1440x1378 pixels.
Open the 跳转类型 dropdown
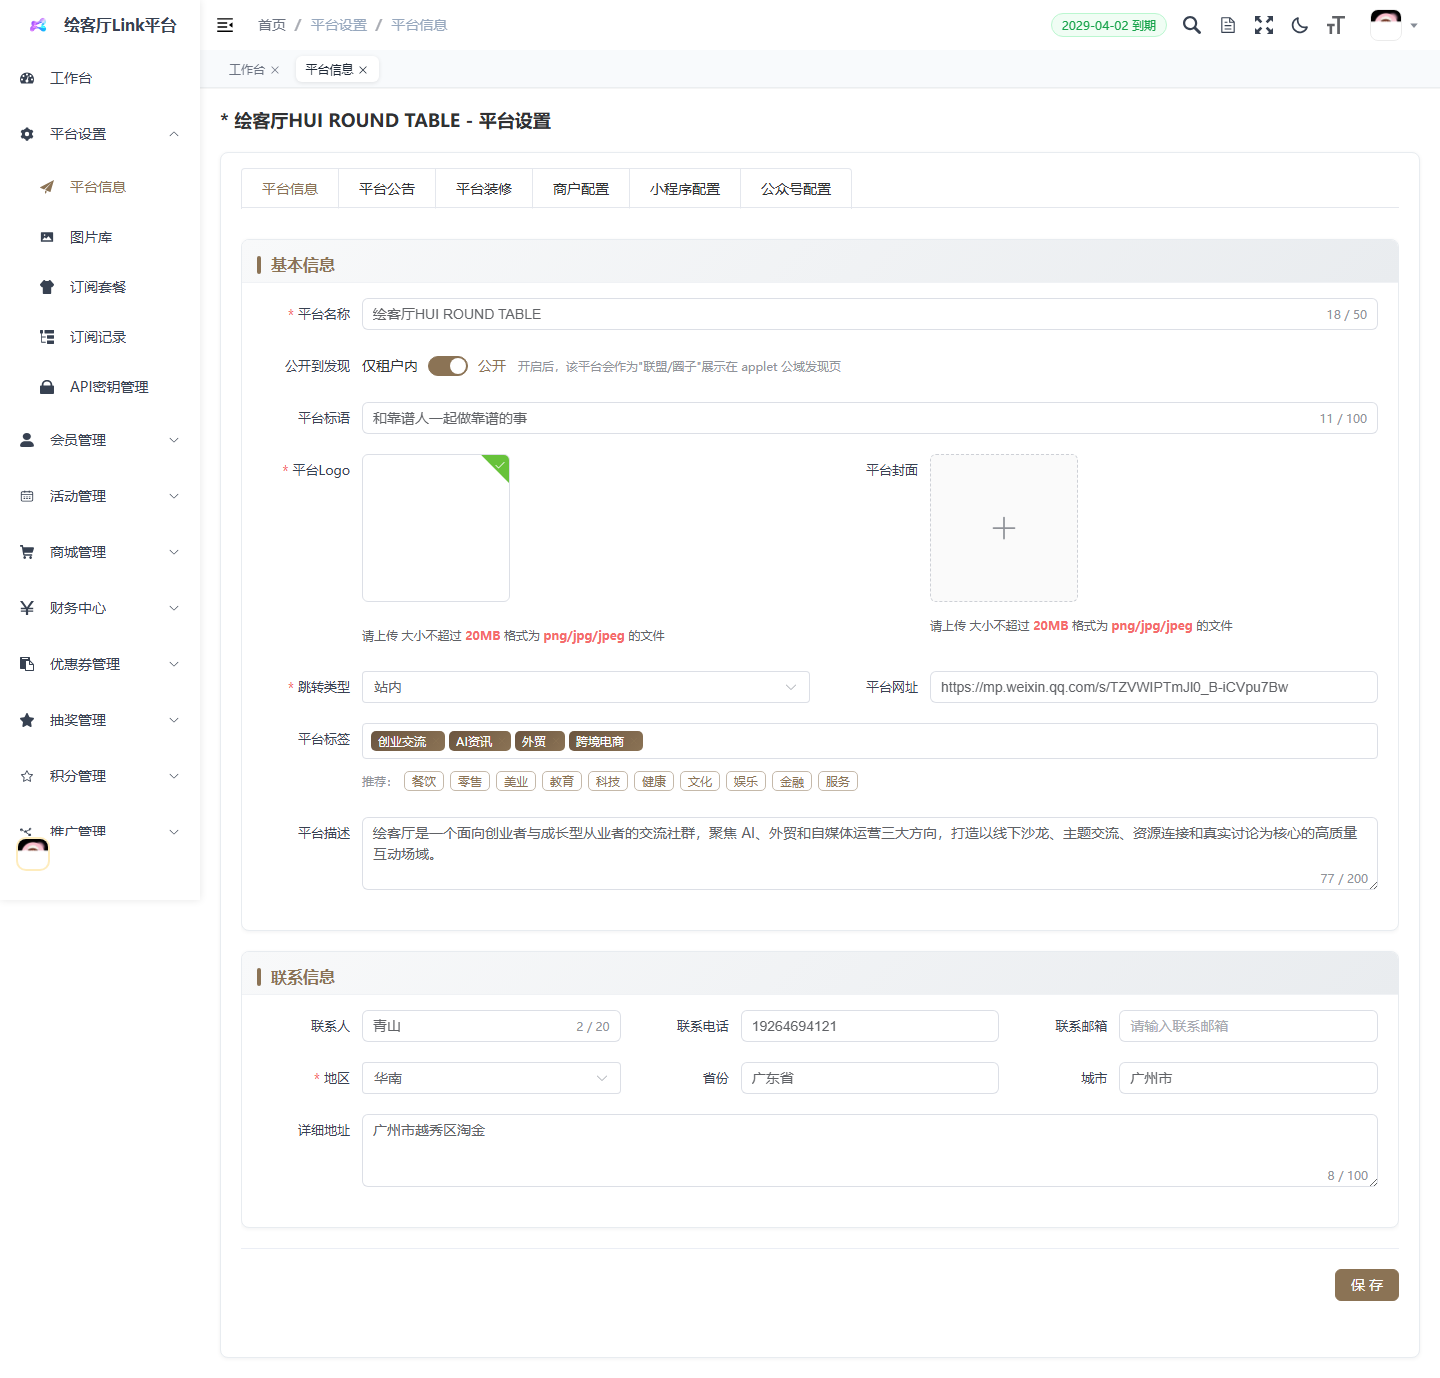tap(586, 687)
